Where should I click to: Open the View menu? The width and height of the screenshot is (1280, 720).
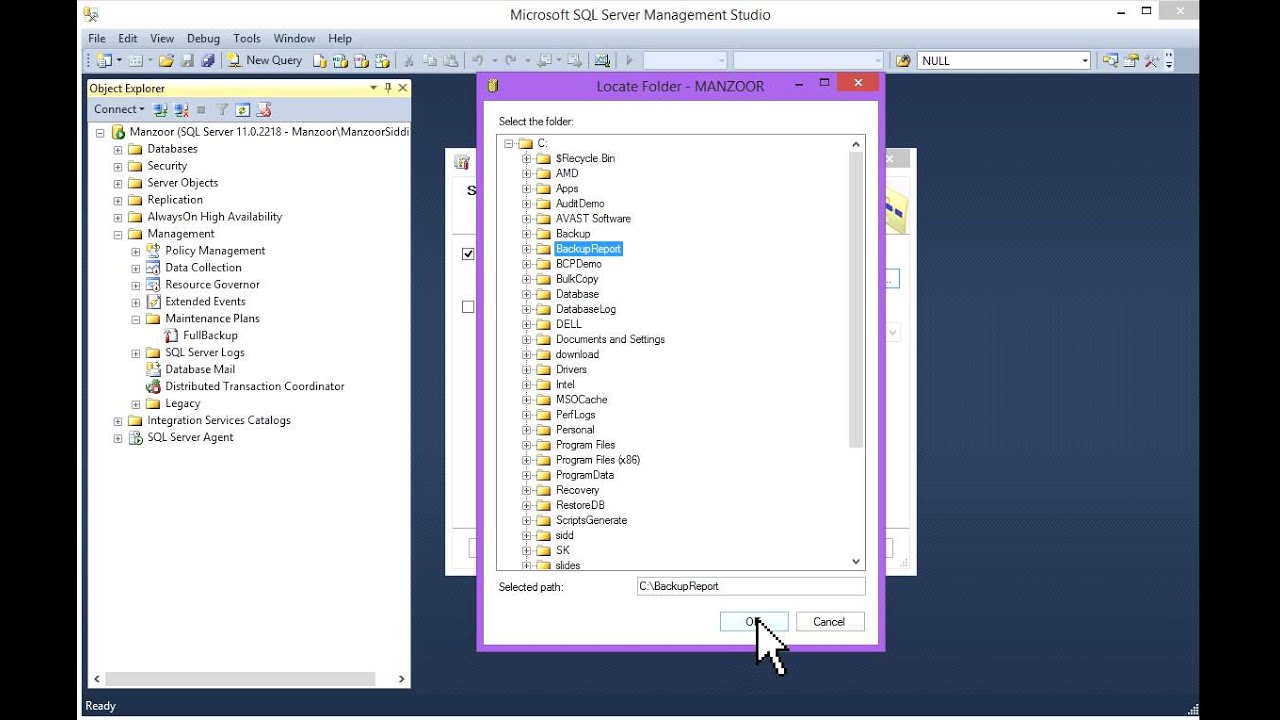coord(162,38)
